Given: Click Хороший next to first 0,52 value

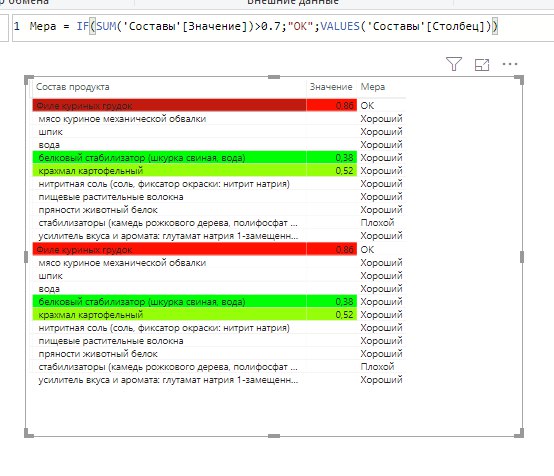Looking at the screenshot, I should tap(381, 171).
